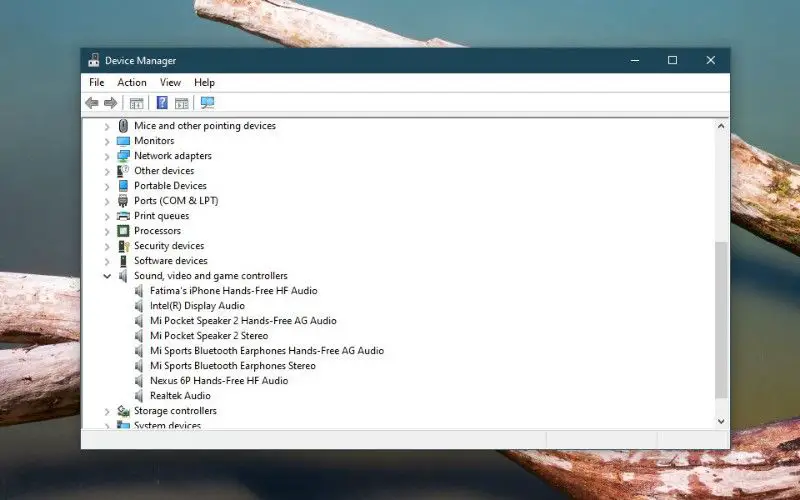Click the Forward arrow toolbar icon

[x=110, y=103]
